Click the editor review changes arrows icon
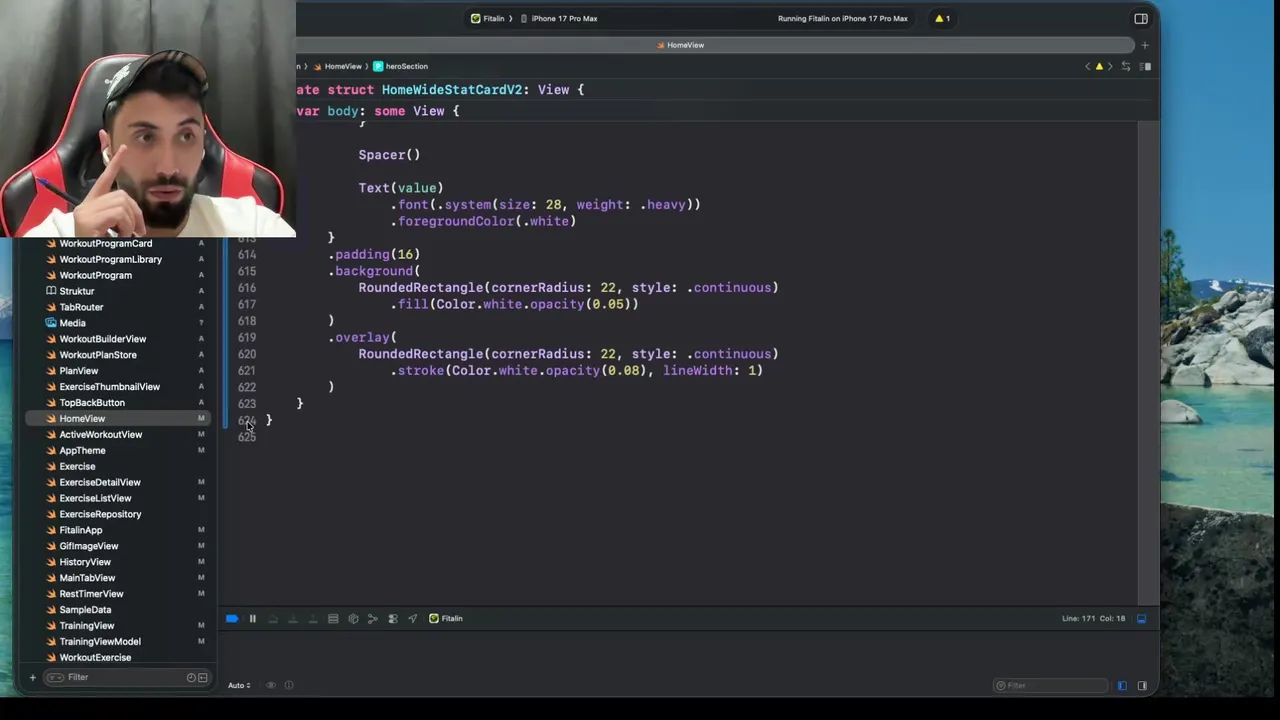The width and height of the screenshot is (1280, 720). [1126, 66]
